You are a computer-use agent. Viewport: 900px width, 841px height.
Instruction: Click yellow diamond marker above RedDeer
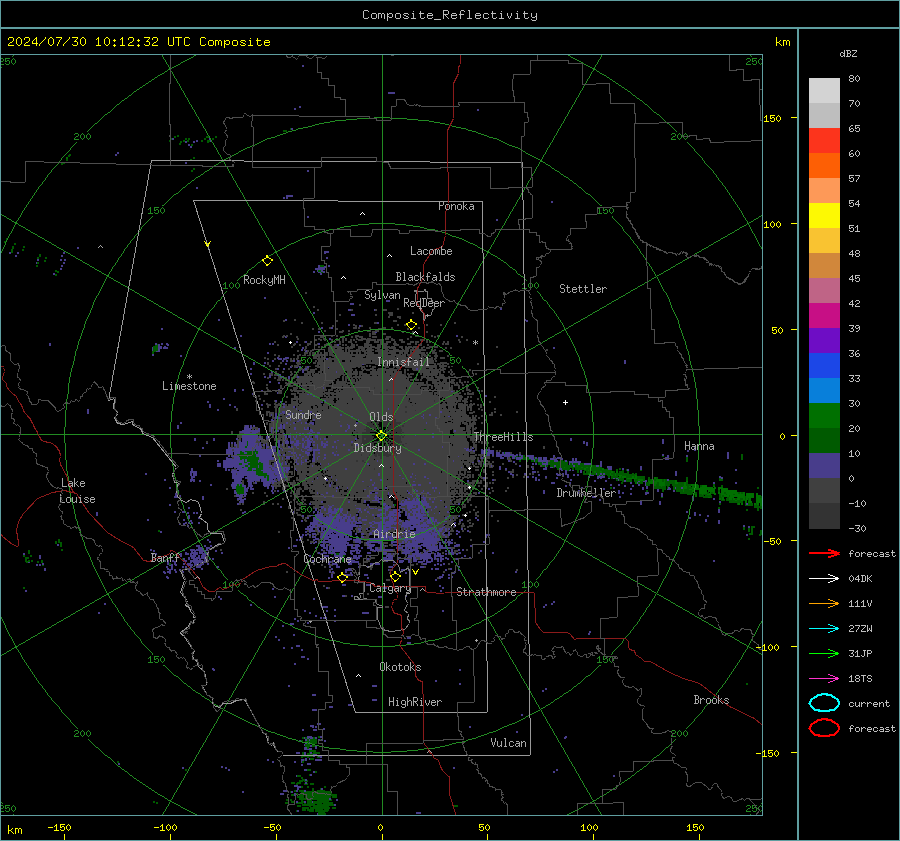[x=411, y=325]
